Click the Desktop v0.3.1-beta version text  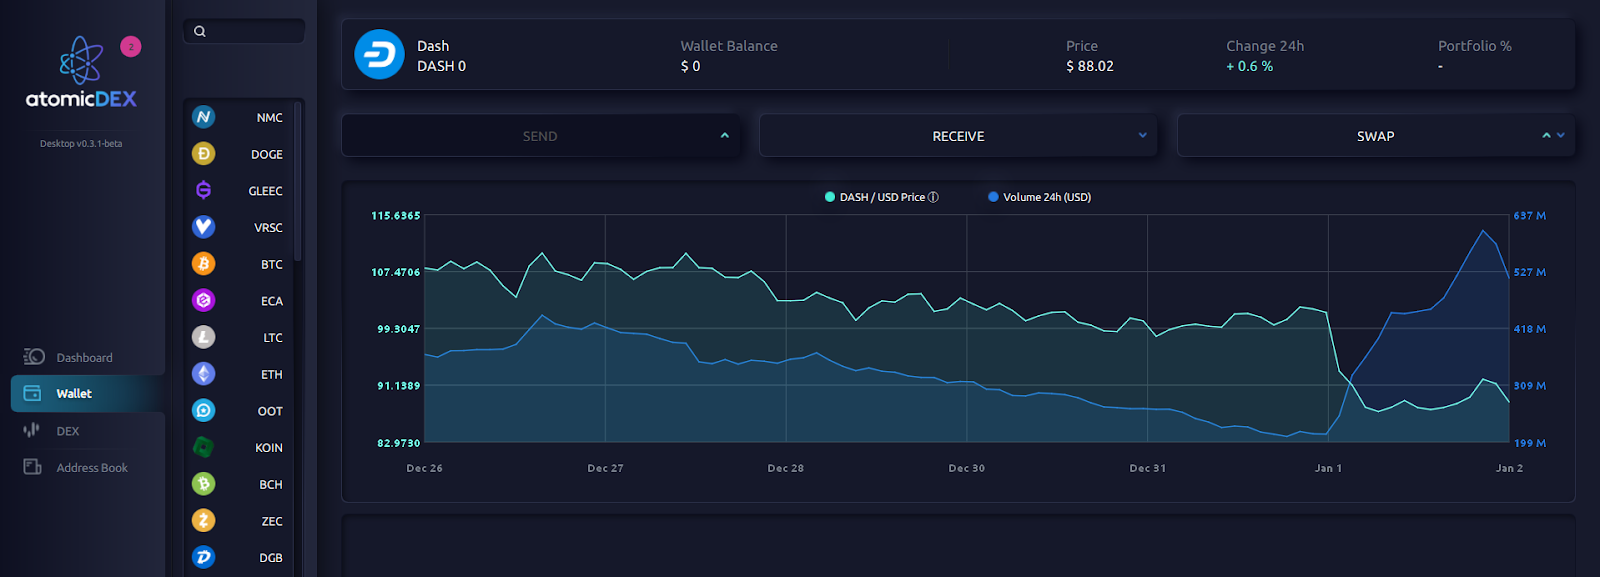pos(81,143)
